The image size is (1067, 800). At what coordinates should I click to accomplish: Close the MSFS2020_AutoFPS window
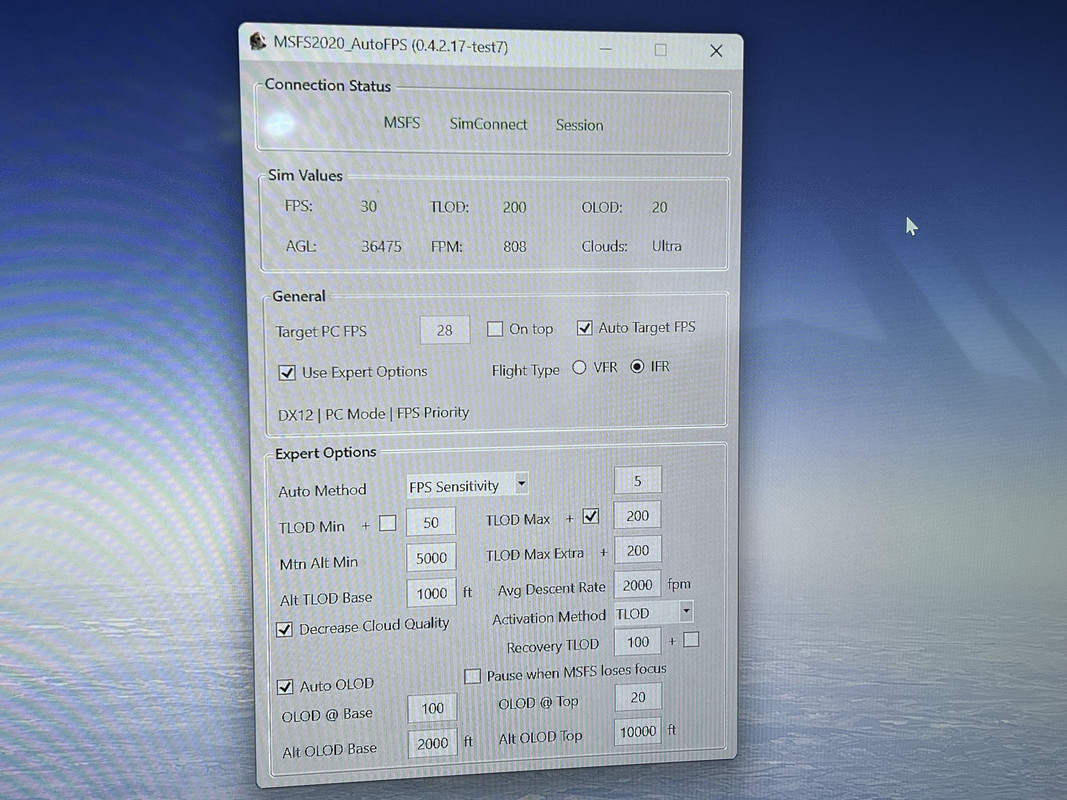point(716,51)
